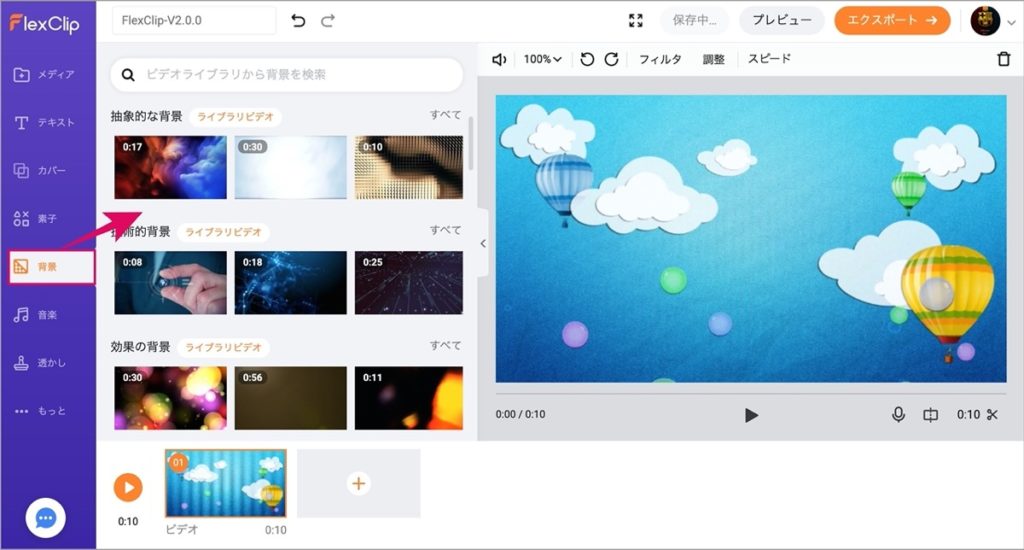
Task: Select storyboard clip 01 thumbnail
Action: pyautogui.click(x=226, y=483)
